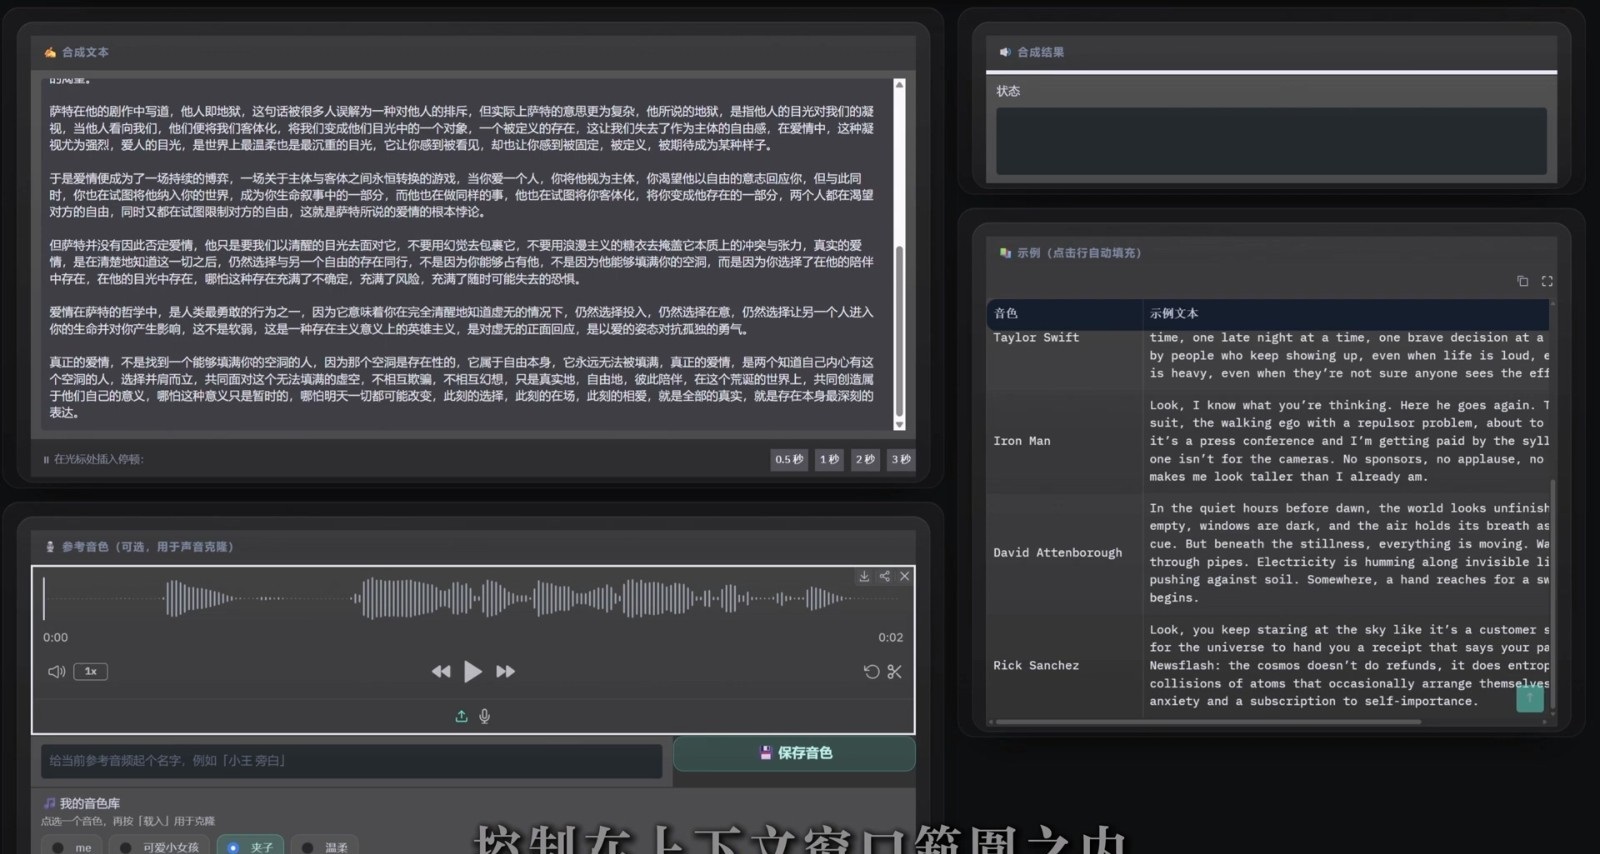Screen dimensions: 1600x854
Task: Mute the reference audio volume
Action: pos(57,671)
